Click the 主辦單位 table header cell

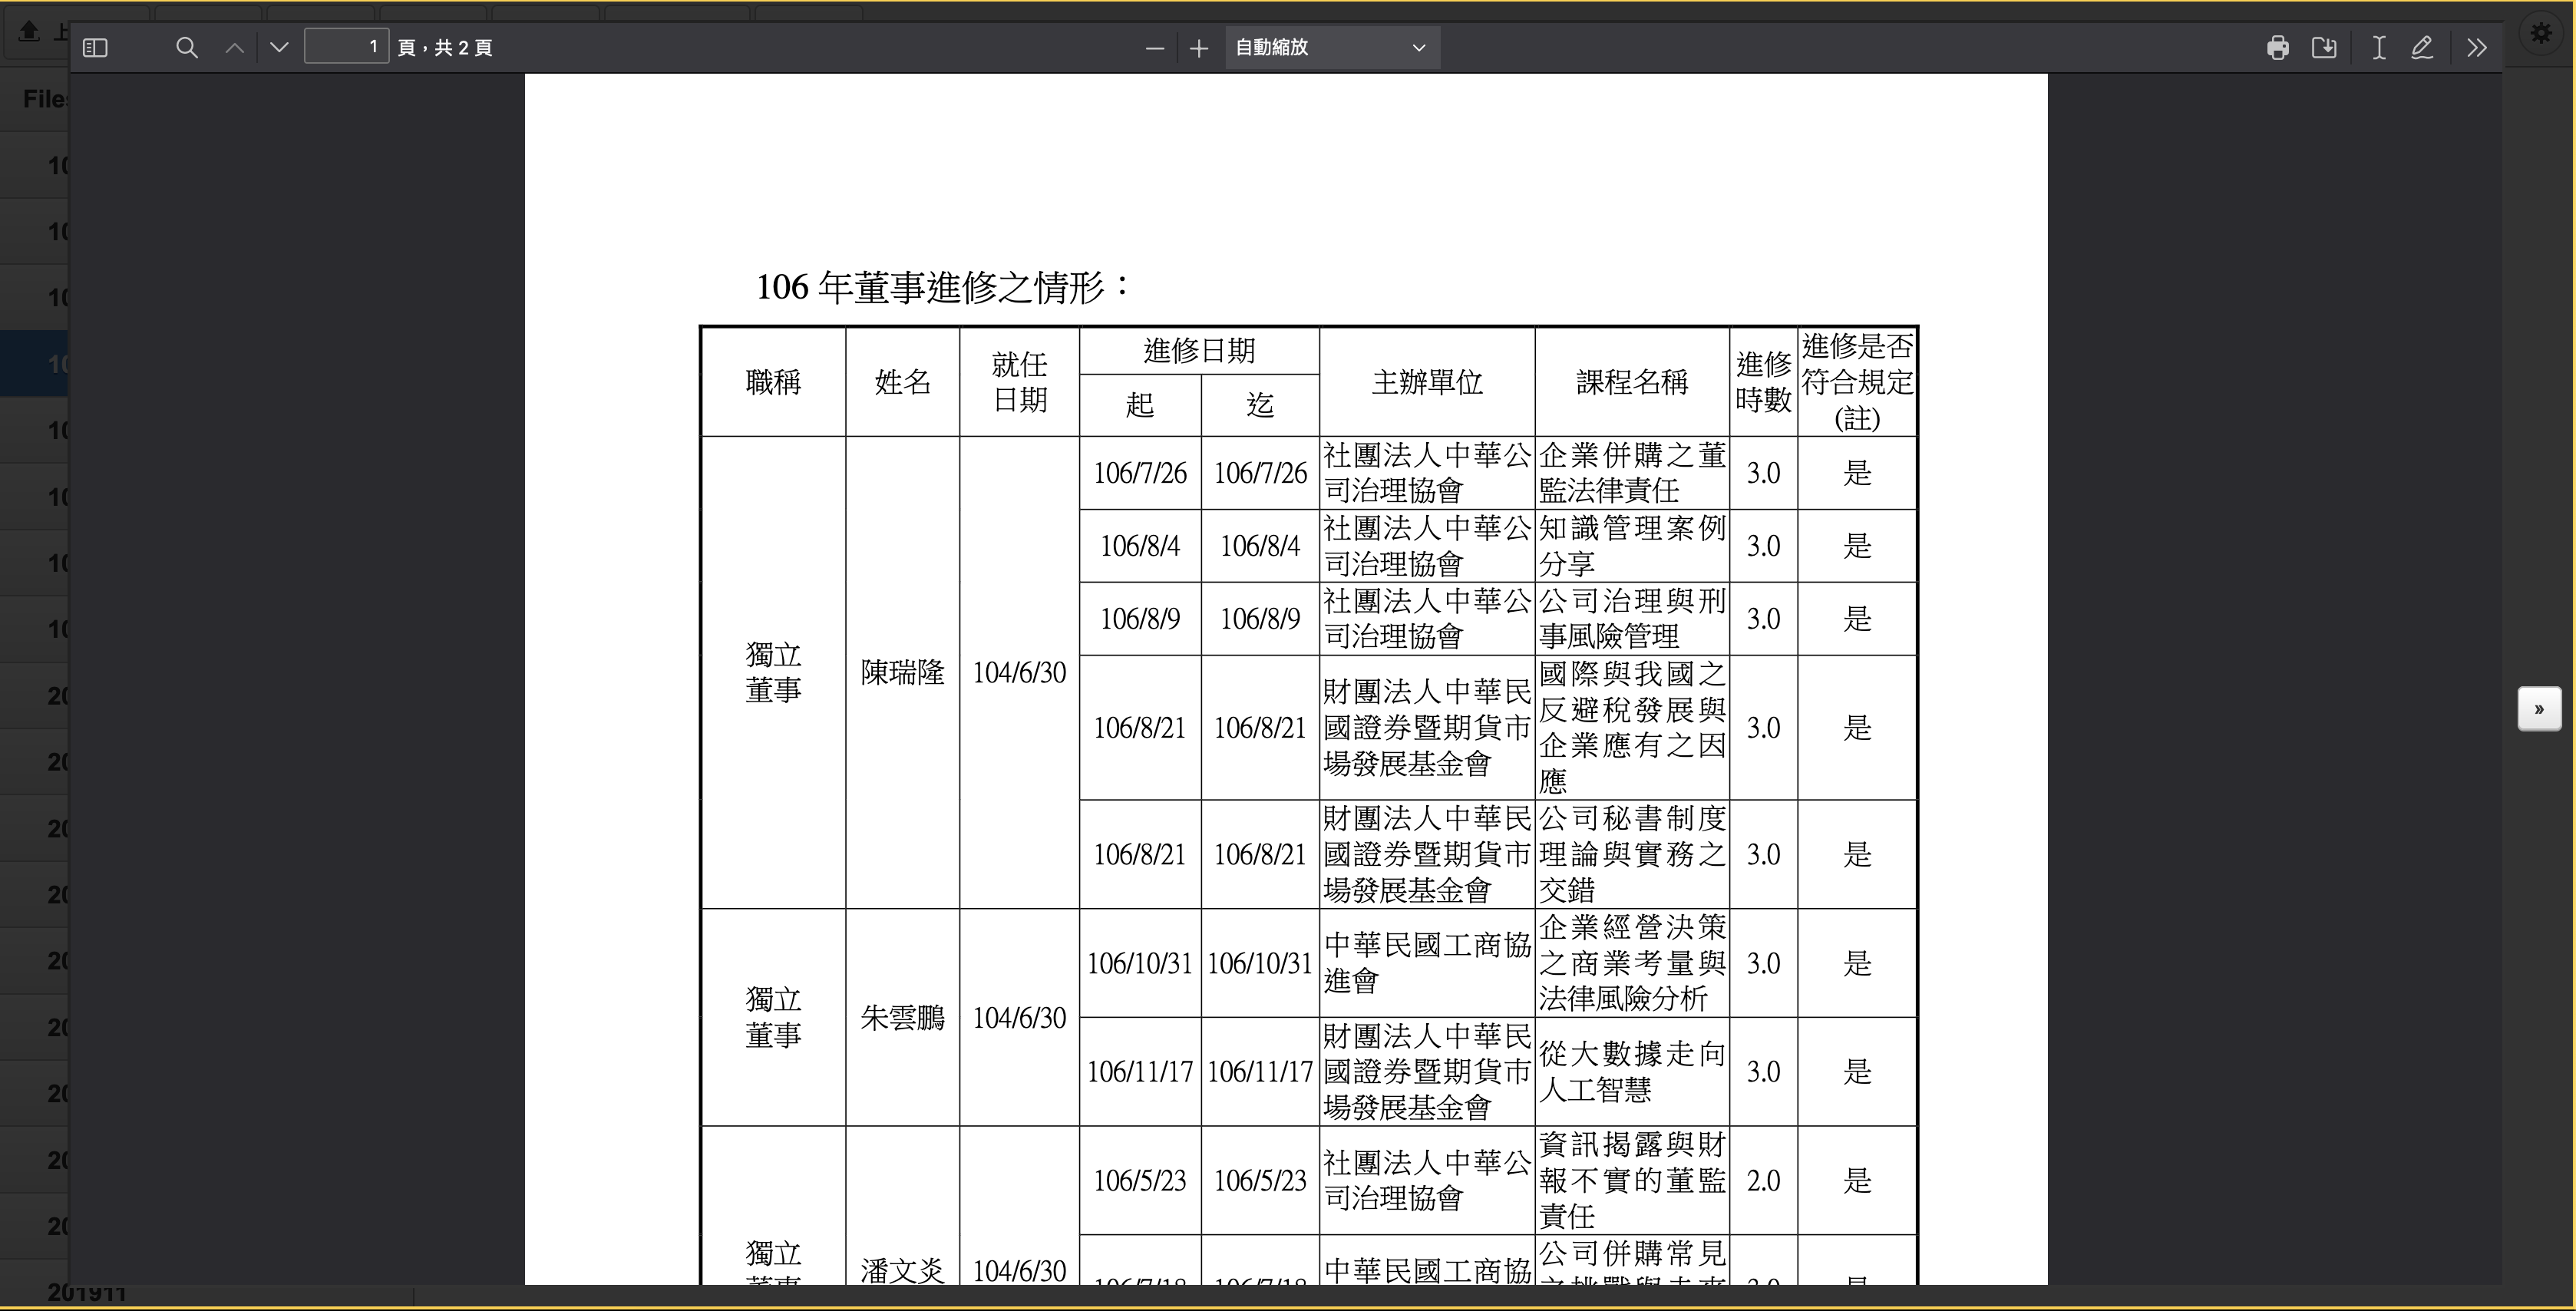(x=1426, y=381)
